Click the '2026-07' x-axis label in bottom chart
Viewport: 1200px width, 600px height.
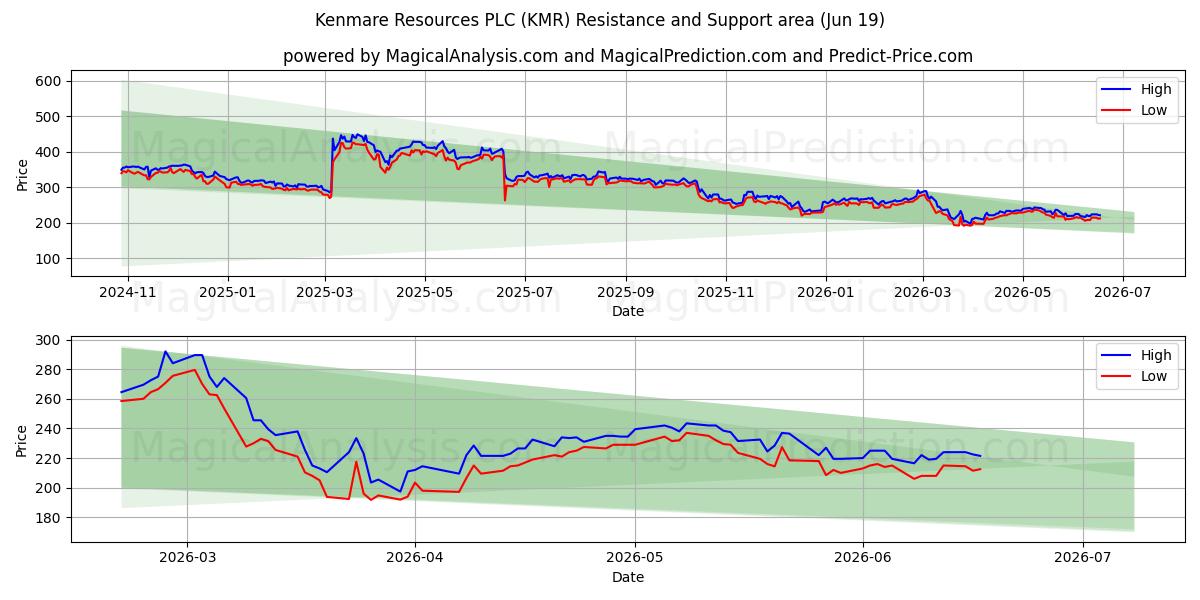pyautogui.click(x=1083, y=558)
